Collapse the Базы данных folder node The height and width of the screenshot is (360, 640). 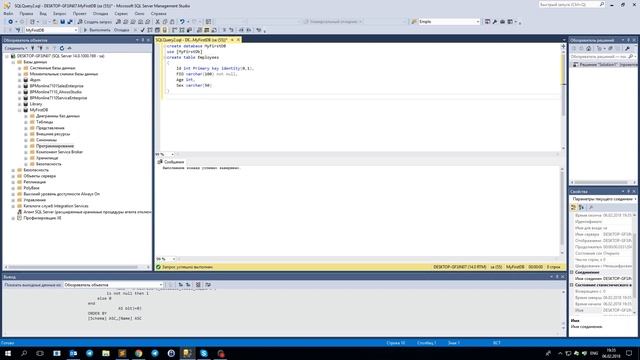coord(13,62)
